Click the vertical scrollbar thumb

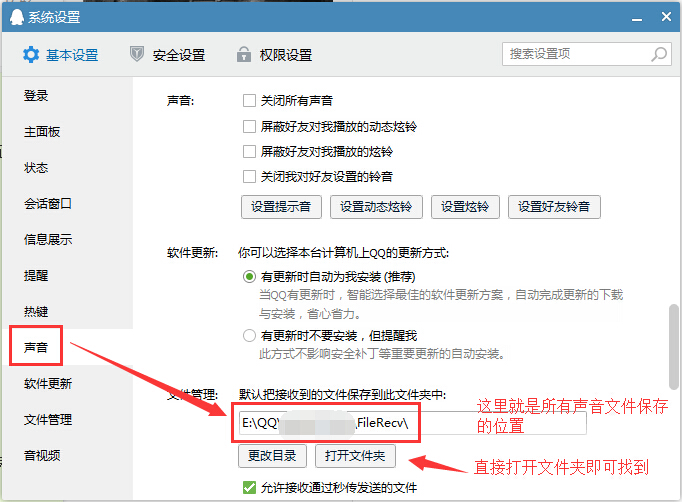coord(674,347)
